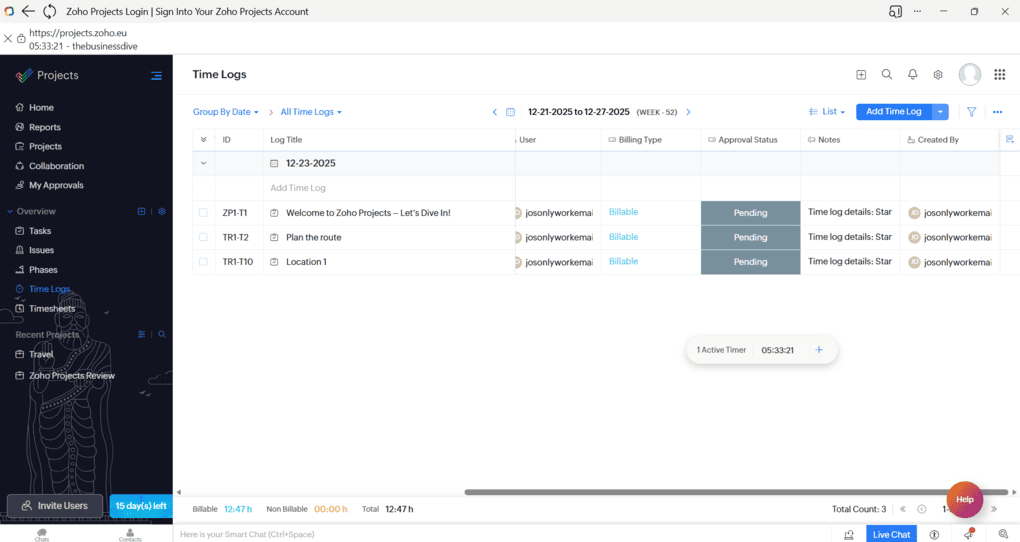Open the active timer 05:33:21
This screenshot has width=1020, height=542.
777,350
